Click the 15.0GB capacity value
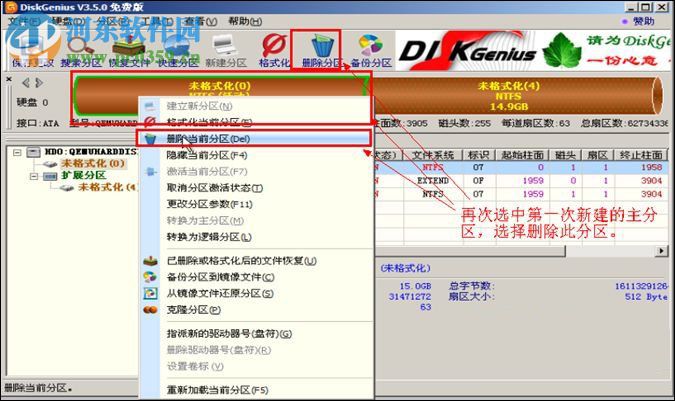675x401 pixels. point(415,286)
